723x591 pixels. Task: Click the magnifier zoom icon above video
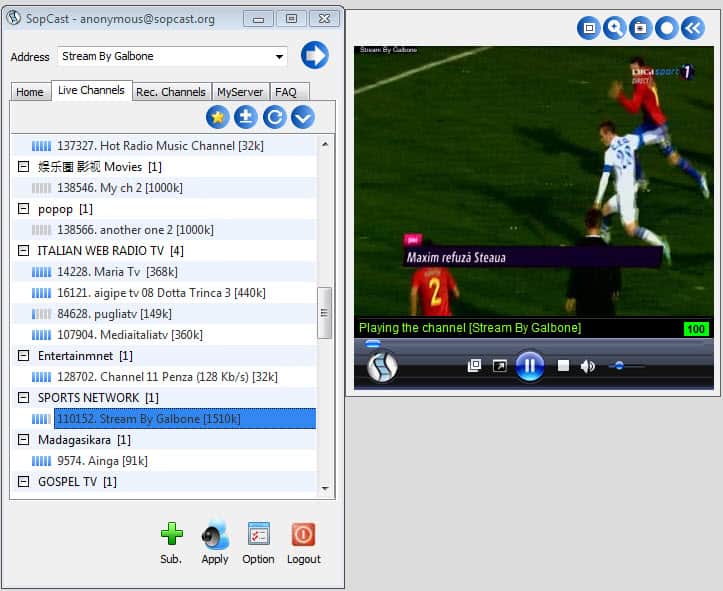[x=615, y=28]
